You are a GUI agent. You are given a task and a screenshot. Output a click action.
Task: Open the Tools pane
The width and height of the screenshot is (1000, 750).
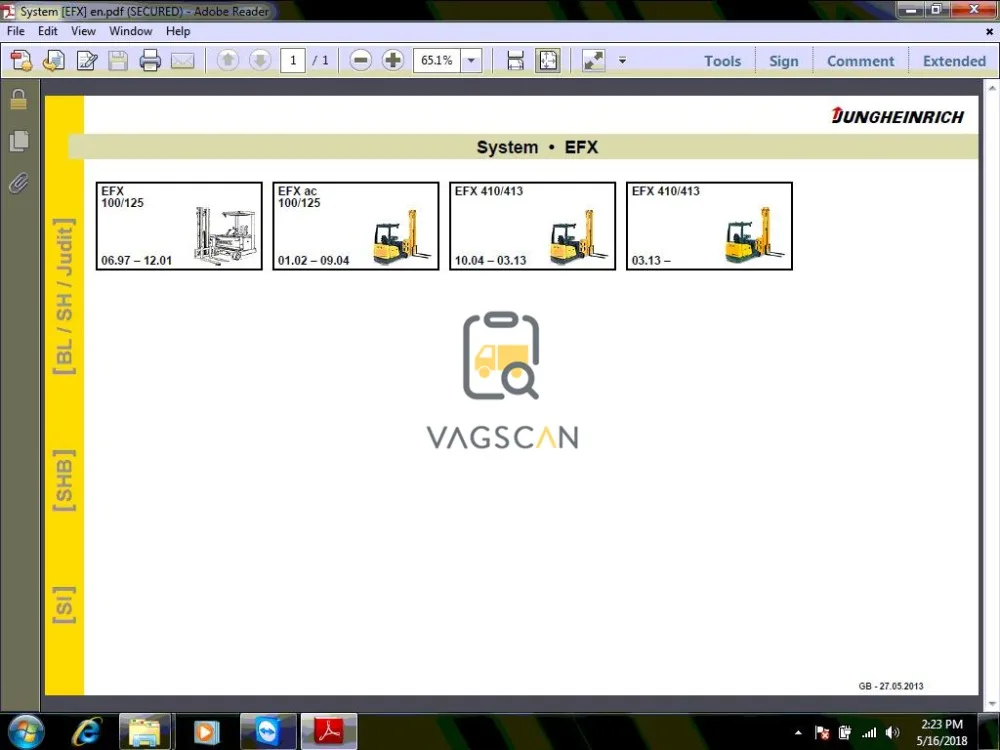(x=722, y=61)
